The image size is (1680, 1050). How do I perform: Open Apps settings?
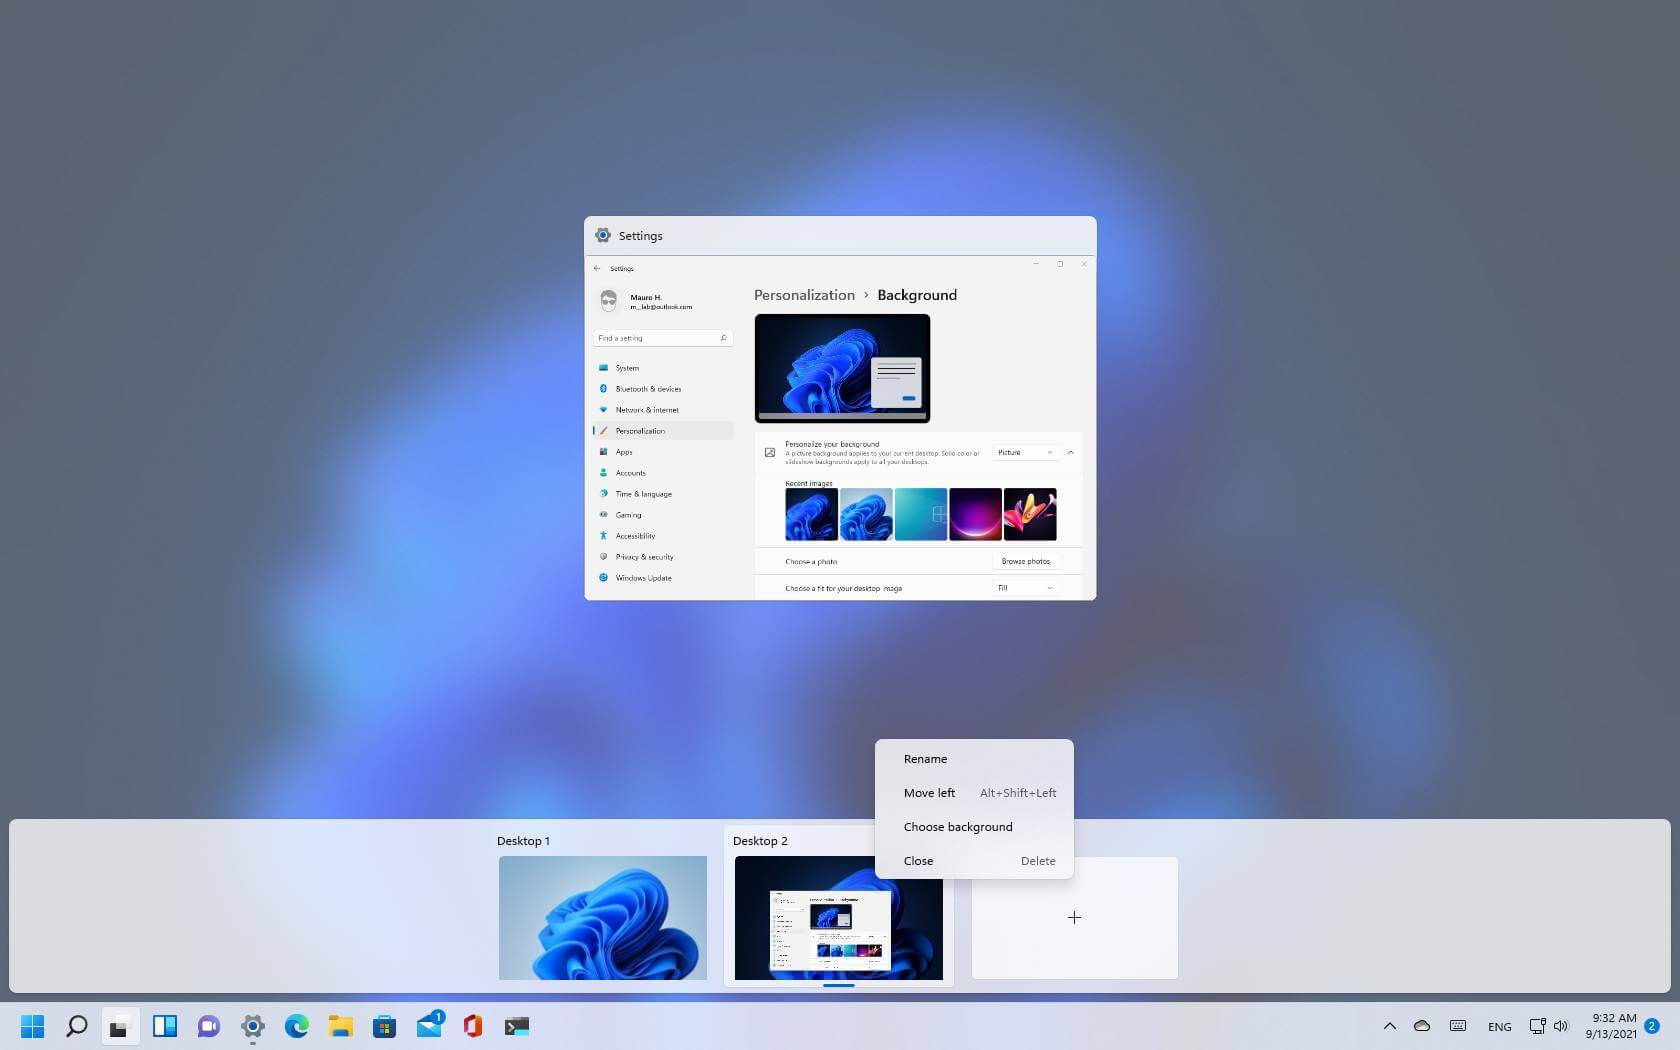click(624, 452)
